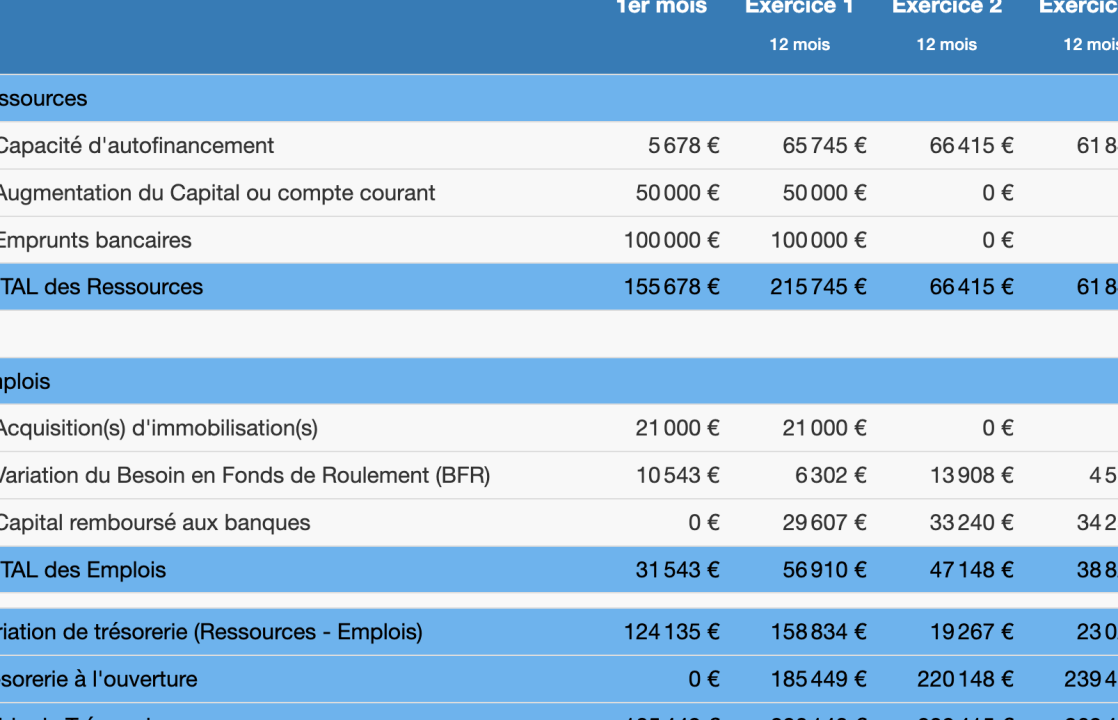Screen dimensions: 1118x720
Task: Select the "Exercice 2" column header
Action: pos(945,8)
